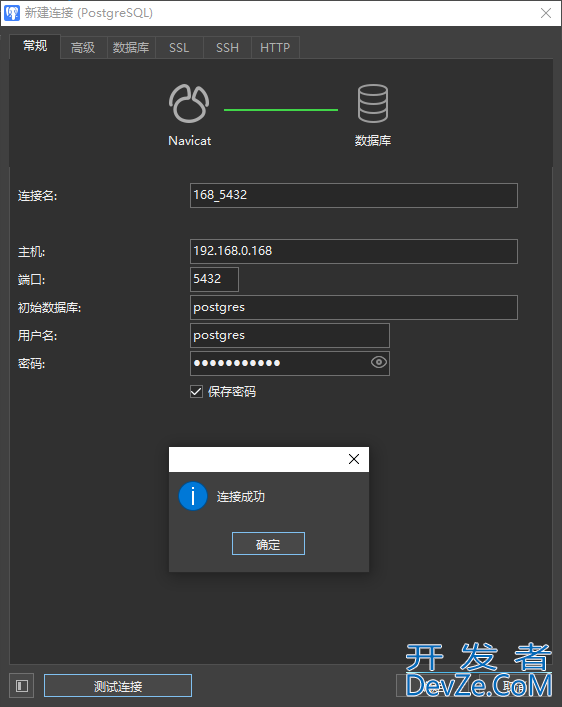Click the Navicat logo icon

click(x=189, y=104)
